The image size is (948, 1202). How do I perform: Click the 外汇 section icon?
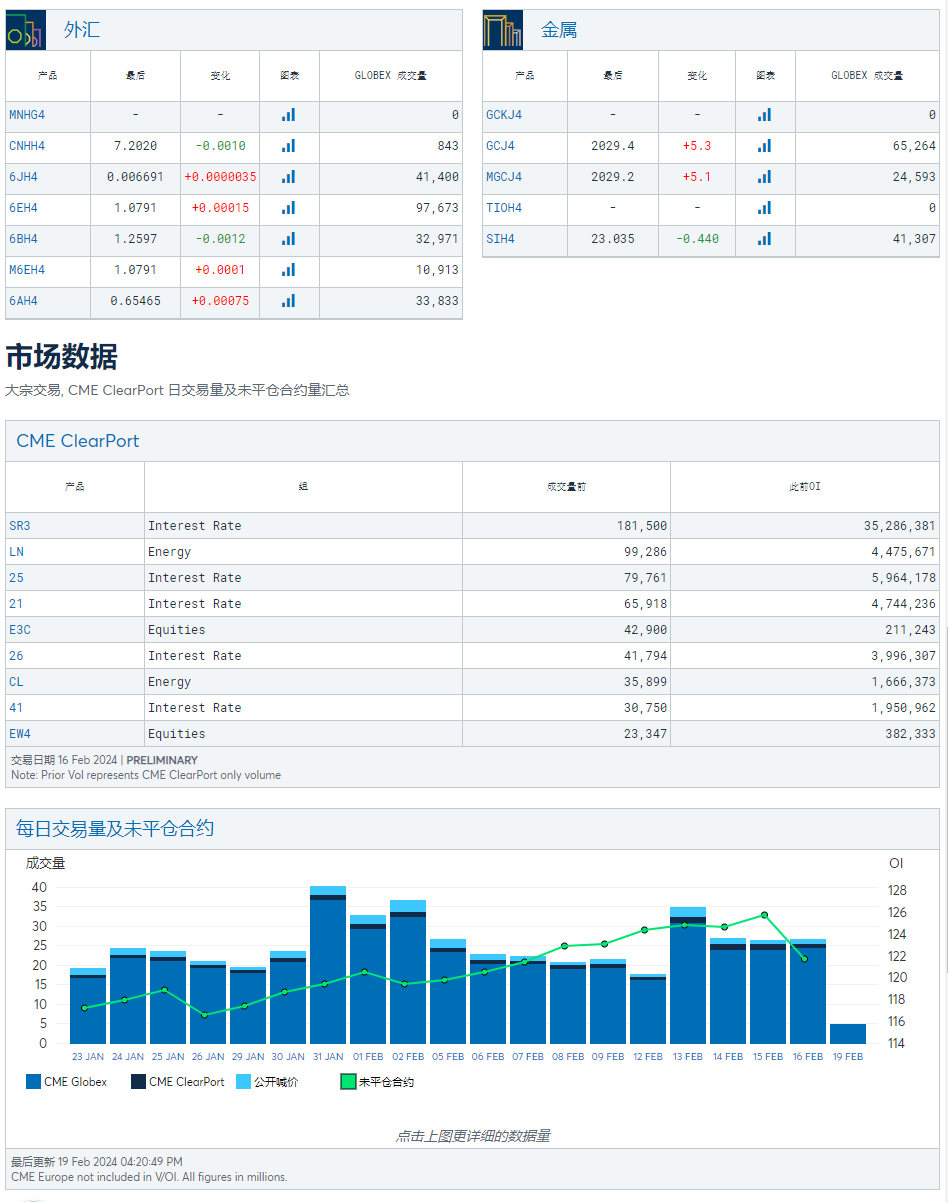26,30
